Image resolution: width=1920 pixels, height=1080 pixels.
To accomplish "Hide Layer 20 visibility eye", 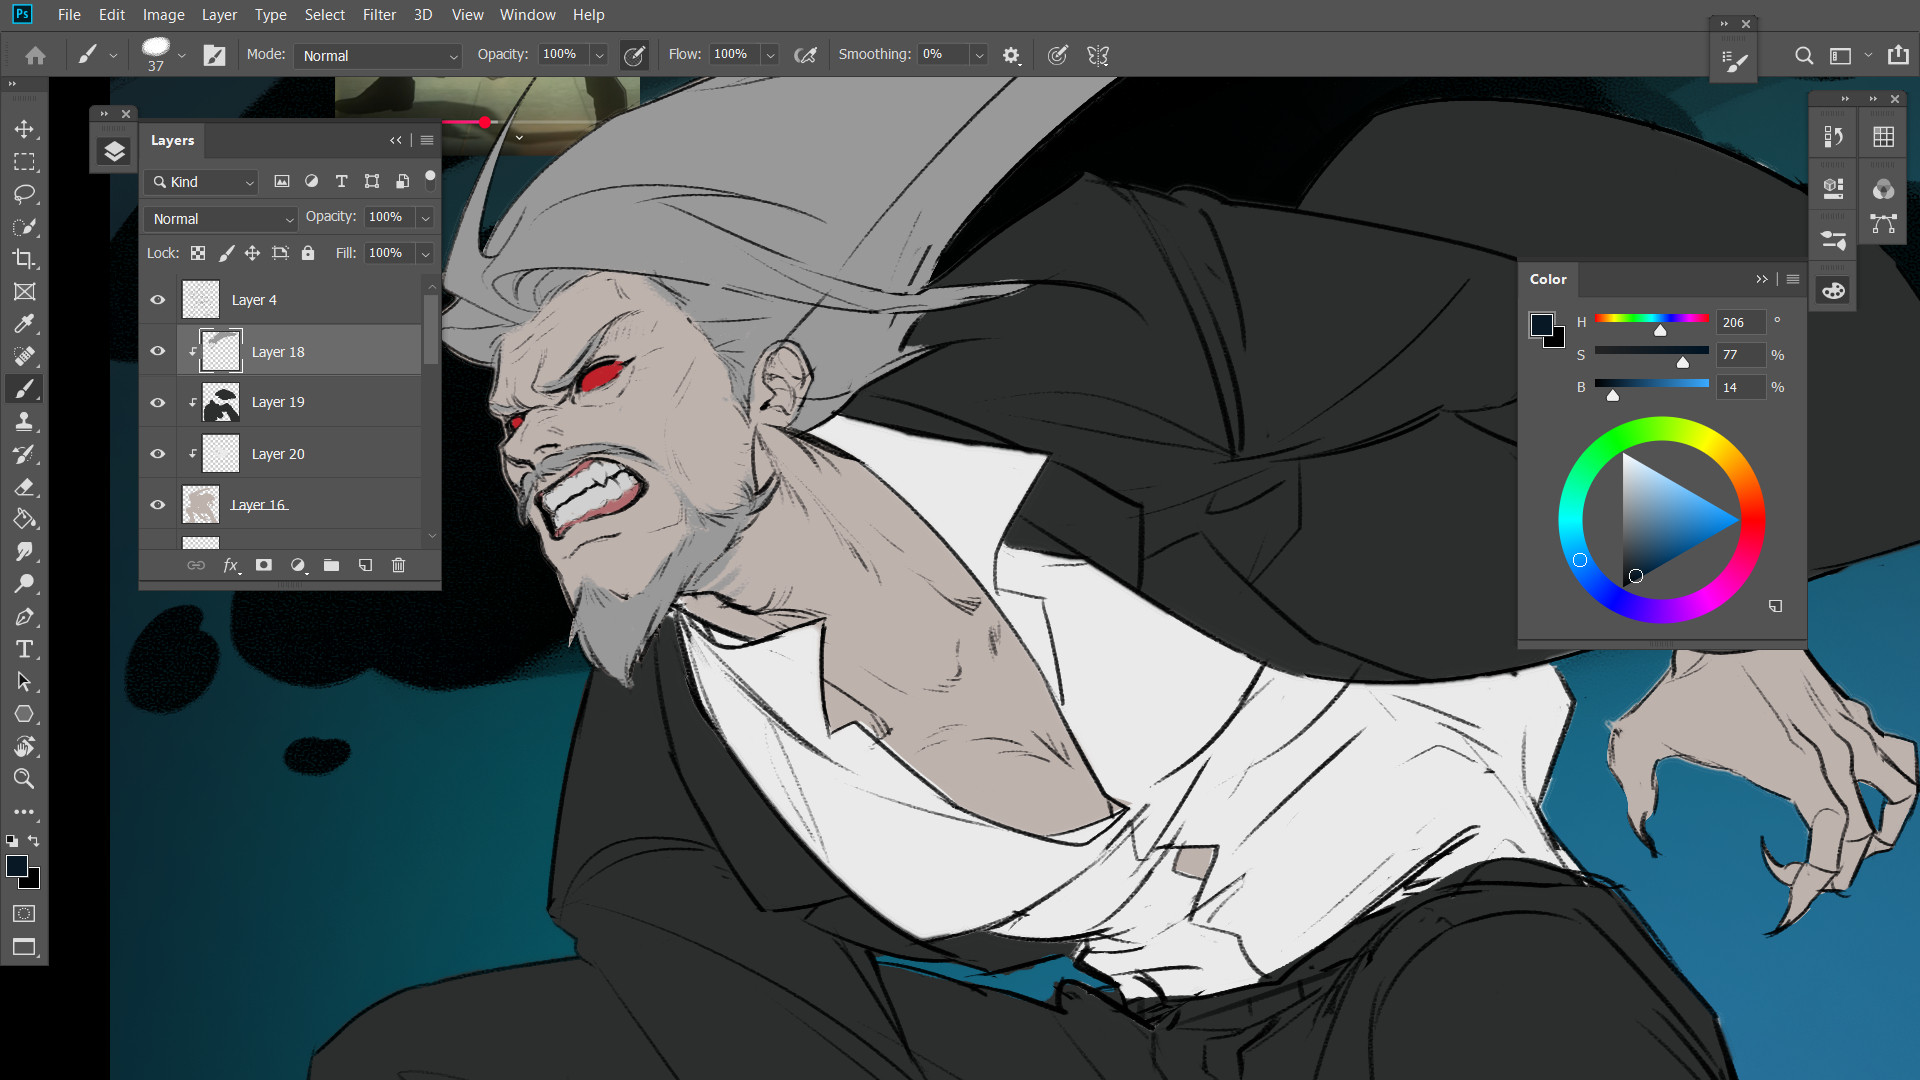I will (x=158, y=453).
